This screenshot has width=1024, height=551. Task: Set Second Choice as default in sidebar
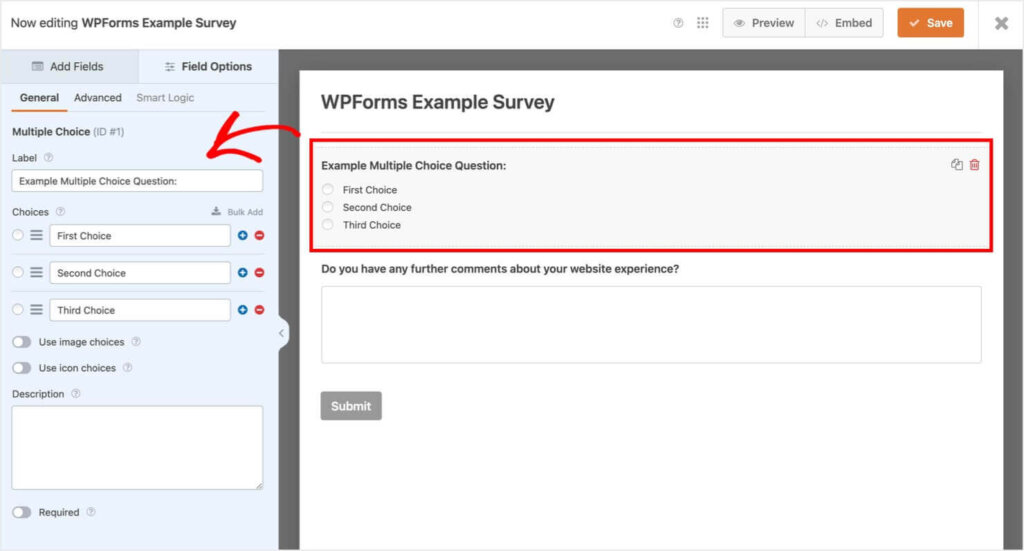[x=18, y=272]
